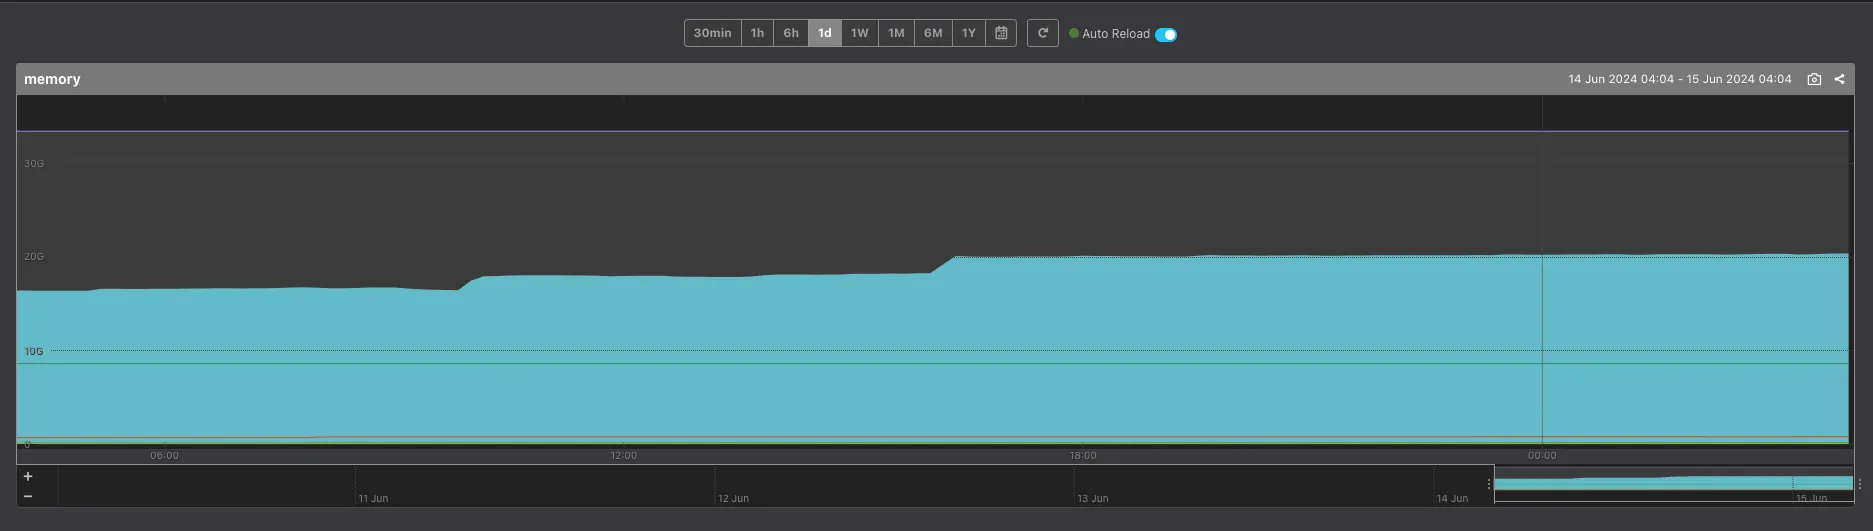Take a snapshot with the camera icon
Screen dimensions: 1873x531
click(1814, 79)
